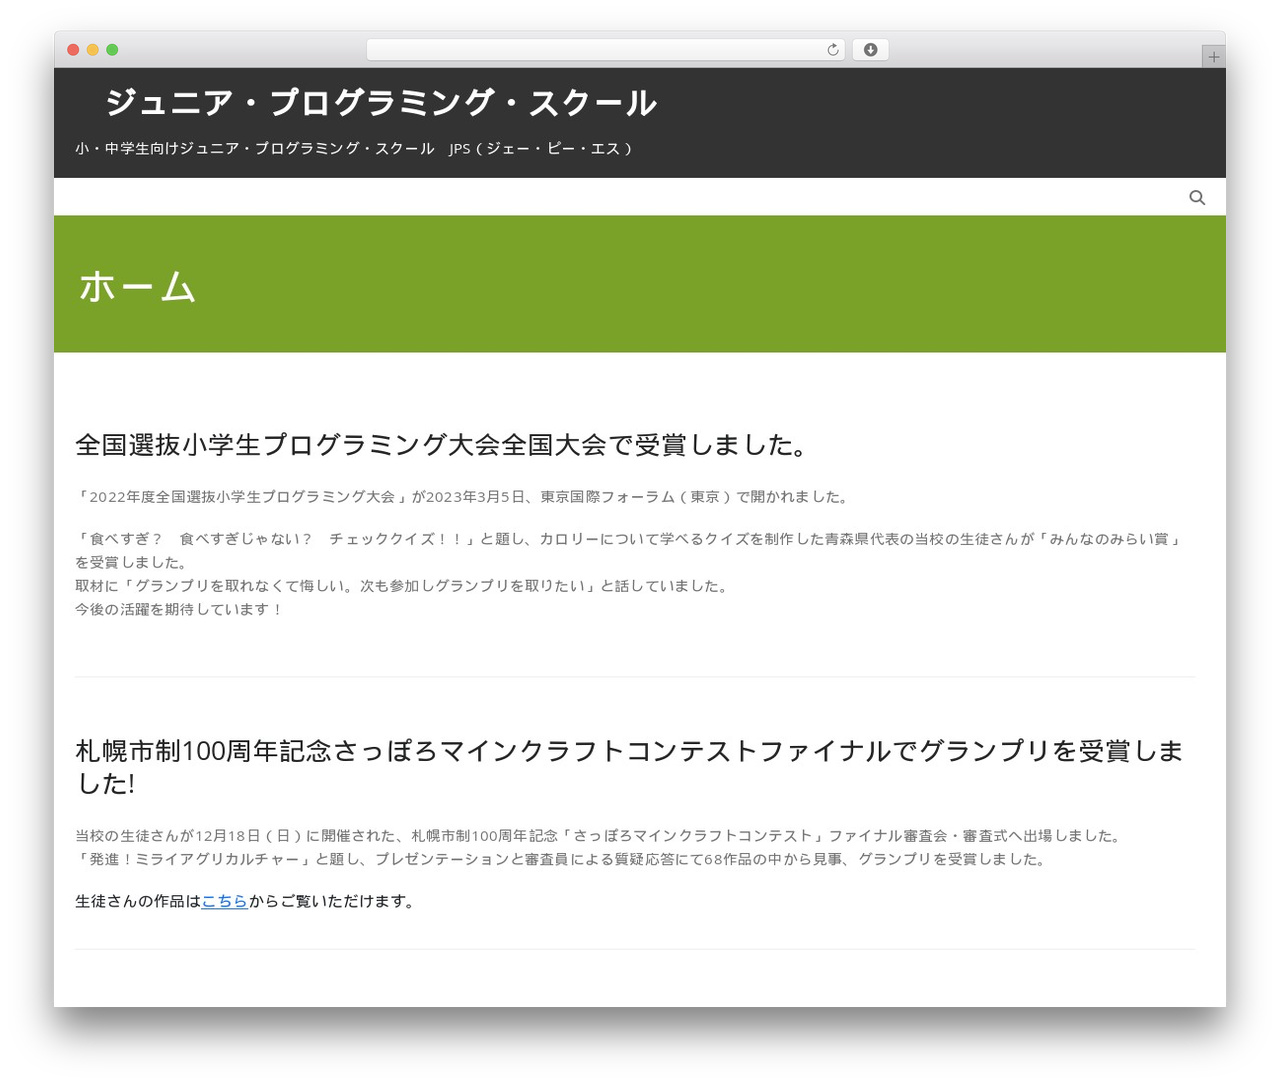Viewport: 1280px width, 1084px height.
Task: Click the ホーム page title
Action: coord(137,287)
